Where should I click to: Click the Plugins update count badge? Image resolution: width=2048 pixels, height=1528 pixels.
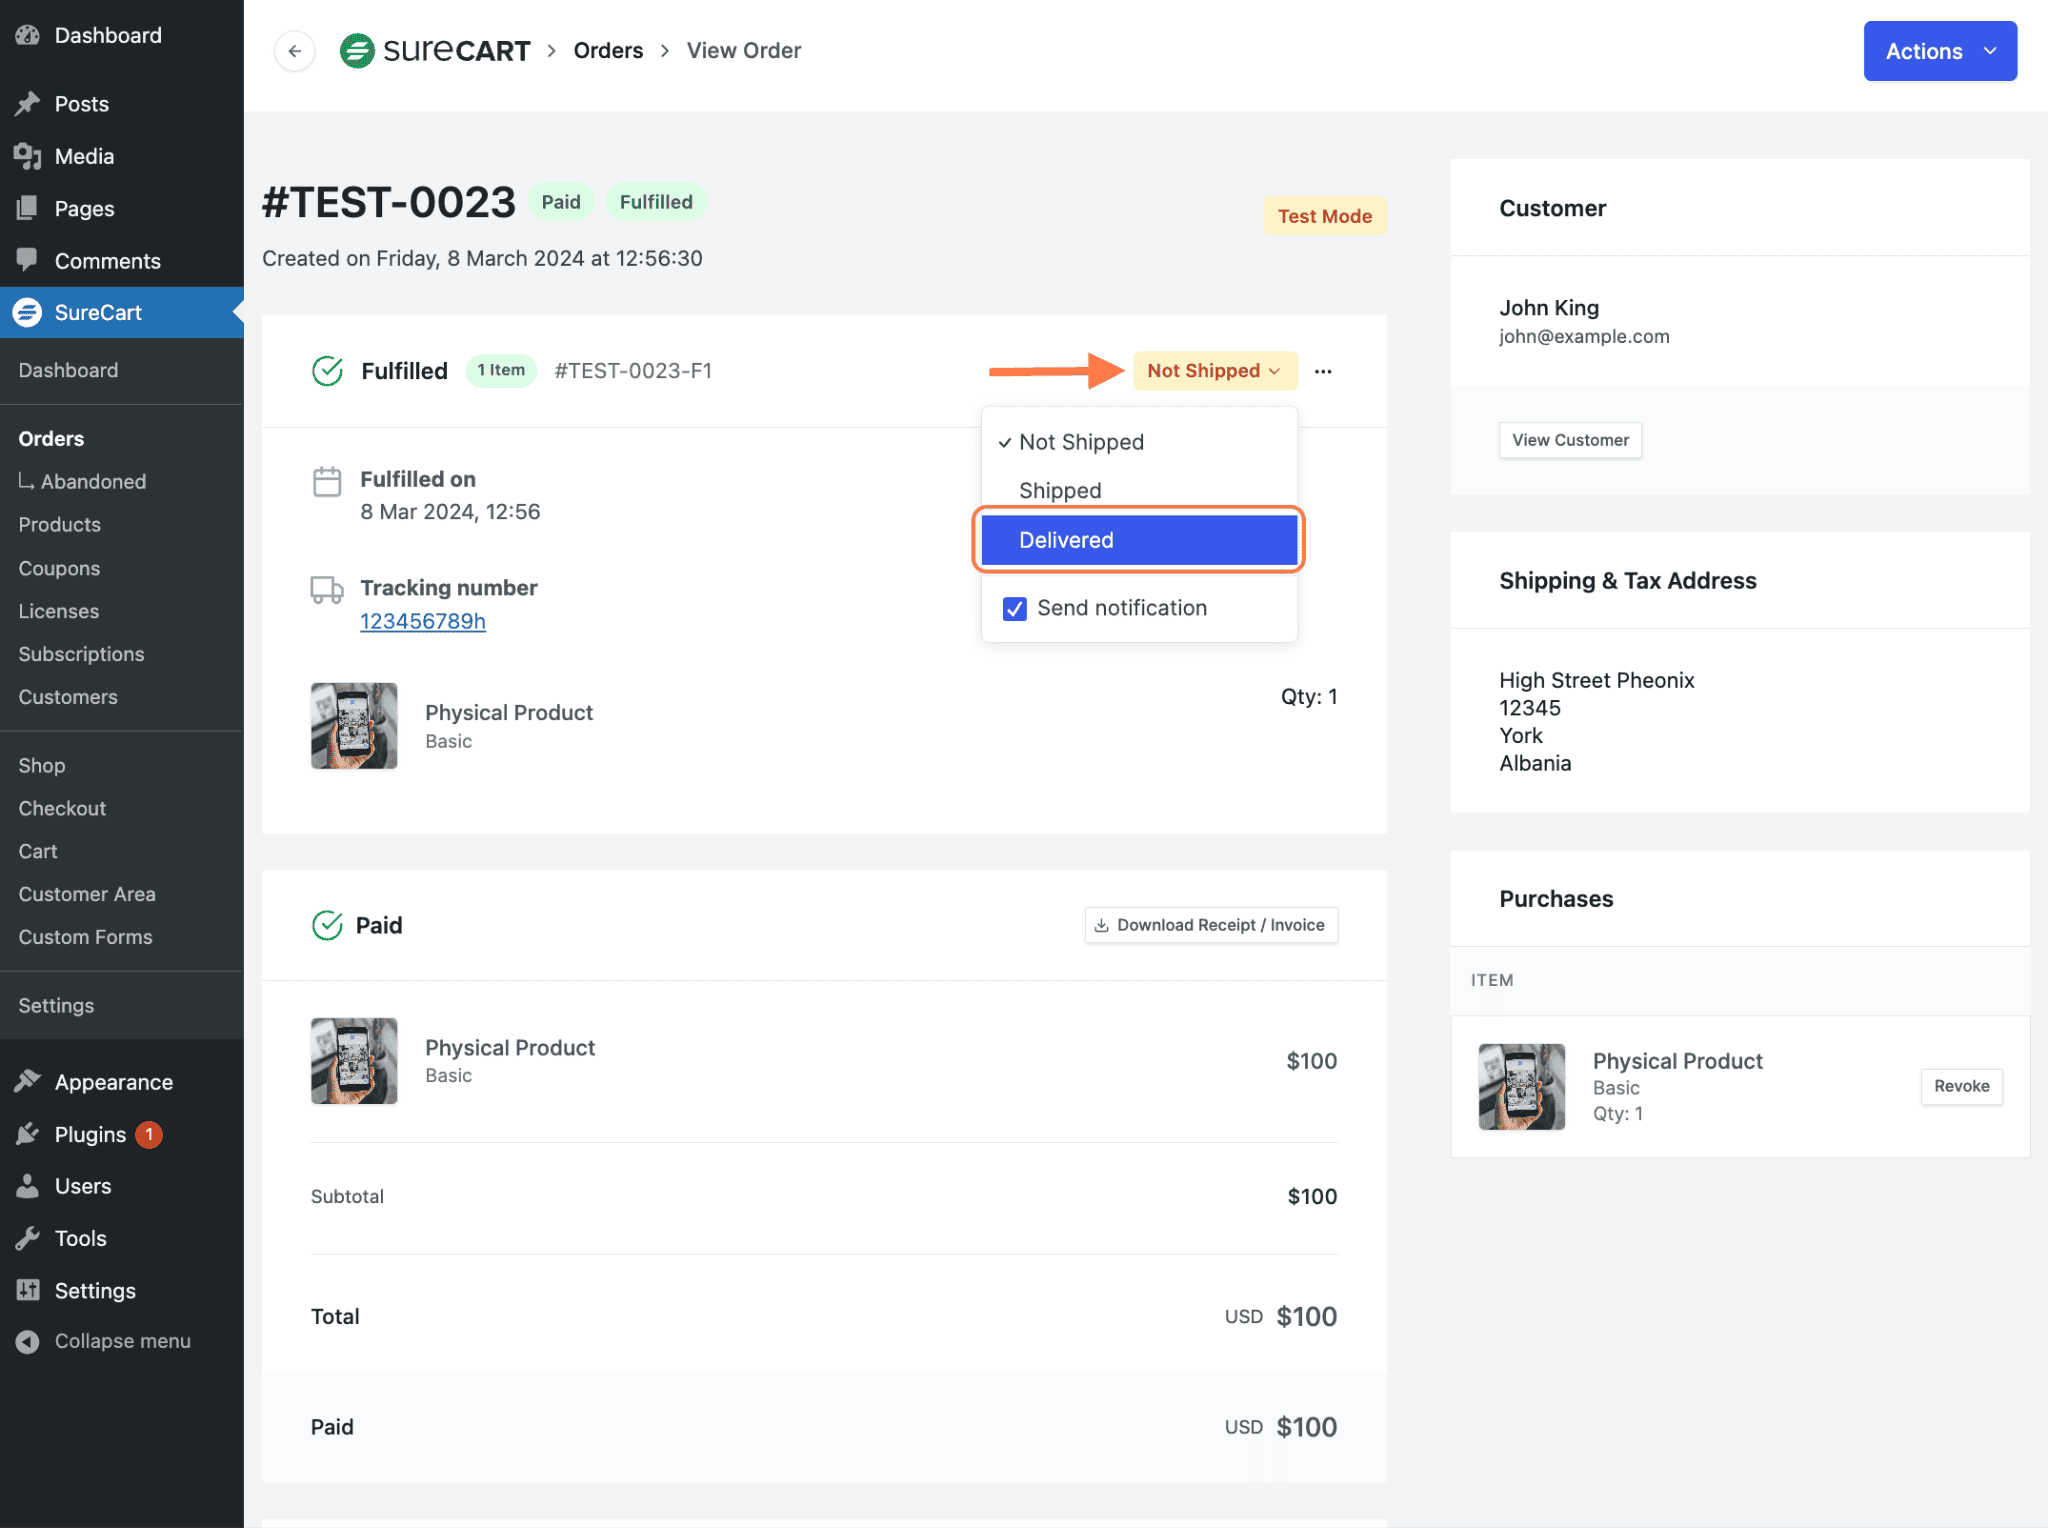(x=148, y=1134)
